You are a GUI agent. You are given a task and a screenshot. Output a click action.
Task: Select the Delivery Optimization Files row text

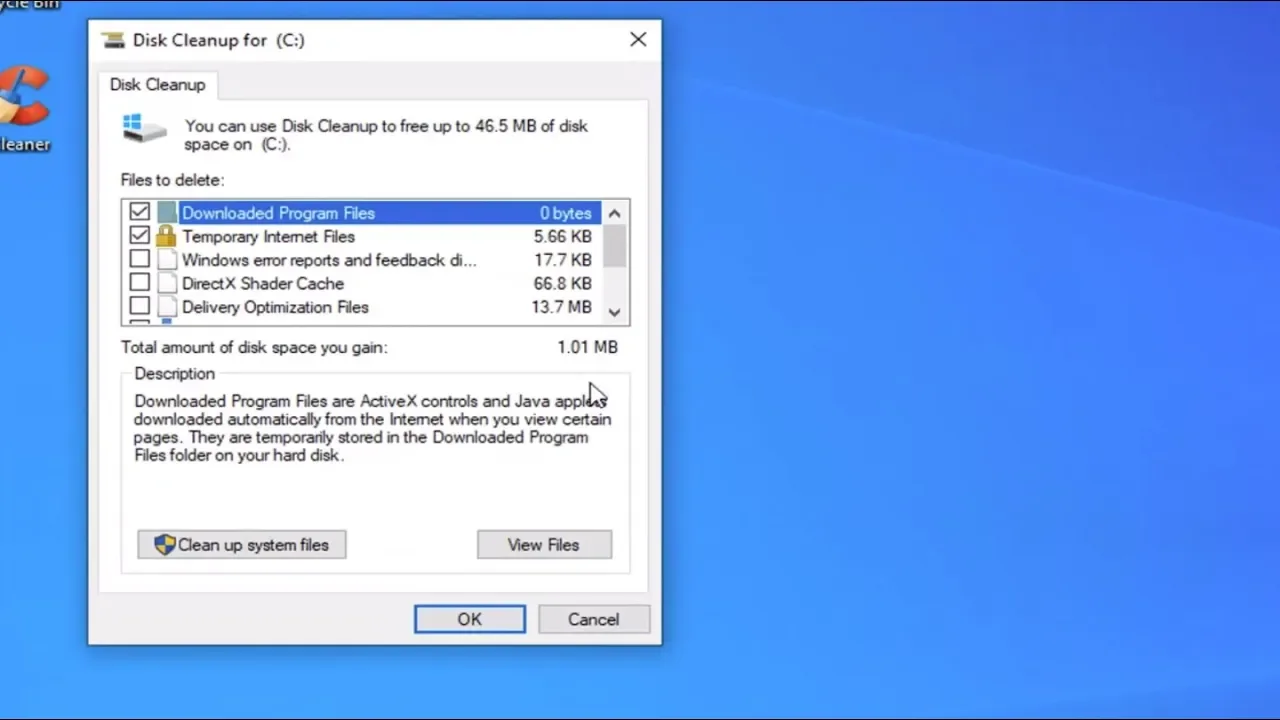pos(275,307)
